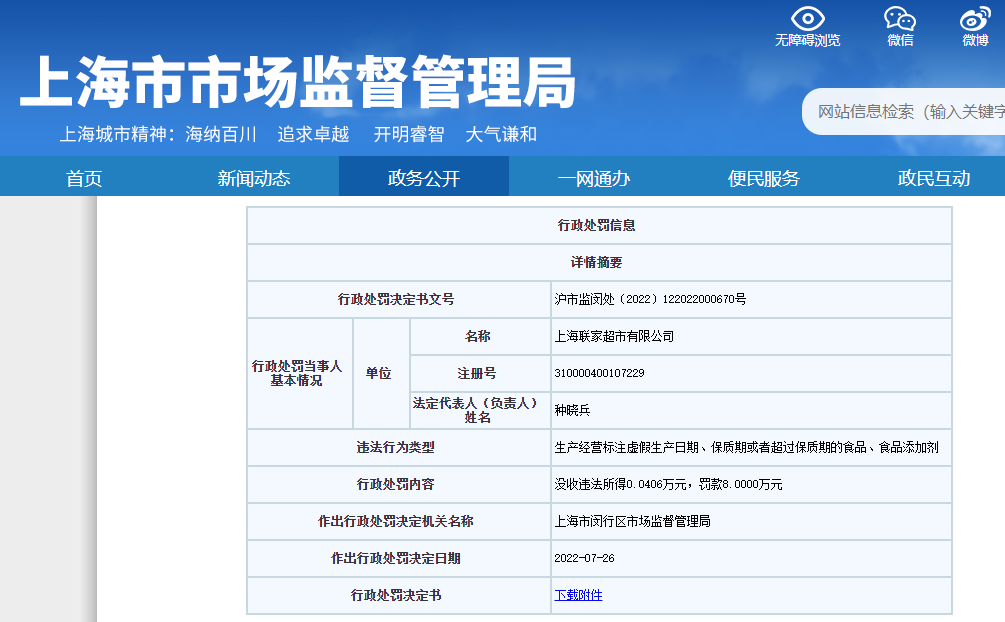The height and width of the screenshot is (622, 1005).
Task: Select the violation type text 生产经营标注虚假生产日期
Action: [626, 447]
